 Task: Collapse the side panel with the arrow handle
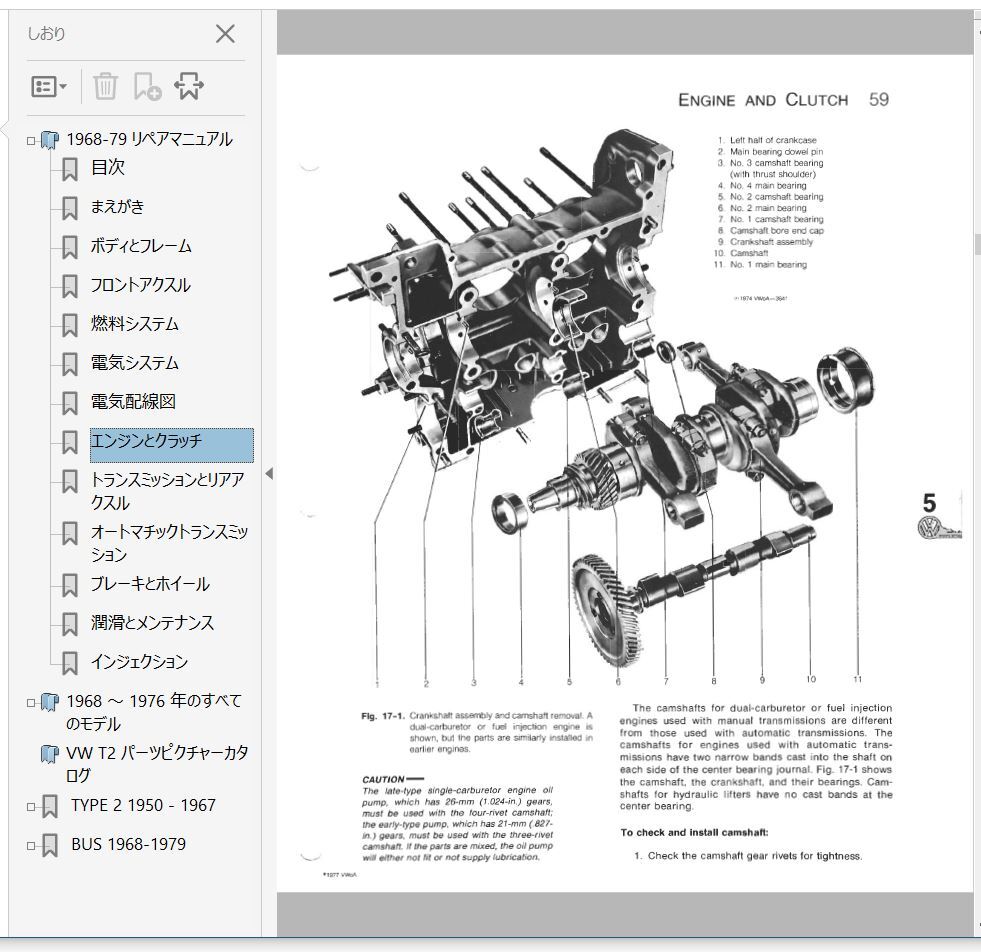tap(269, 473)
